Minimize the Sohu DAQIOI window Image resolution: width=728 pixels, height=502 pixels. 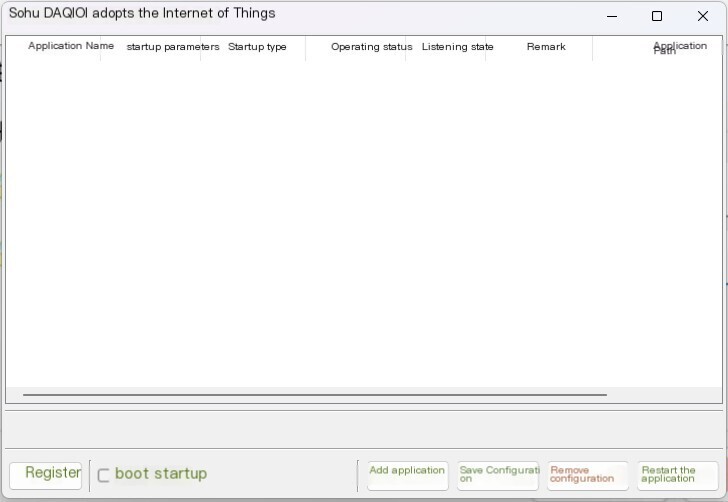point(612,16)
